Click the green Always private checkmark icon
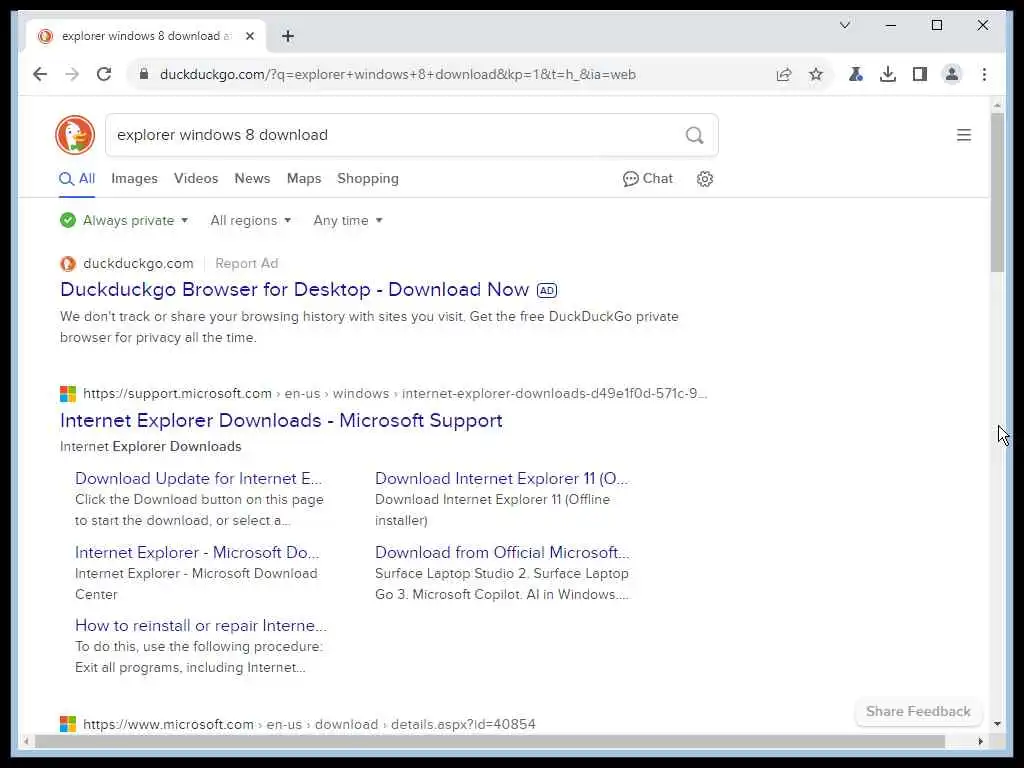Screen dimensions: 1024x768 click(68, 221)
